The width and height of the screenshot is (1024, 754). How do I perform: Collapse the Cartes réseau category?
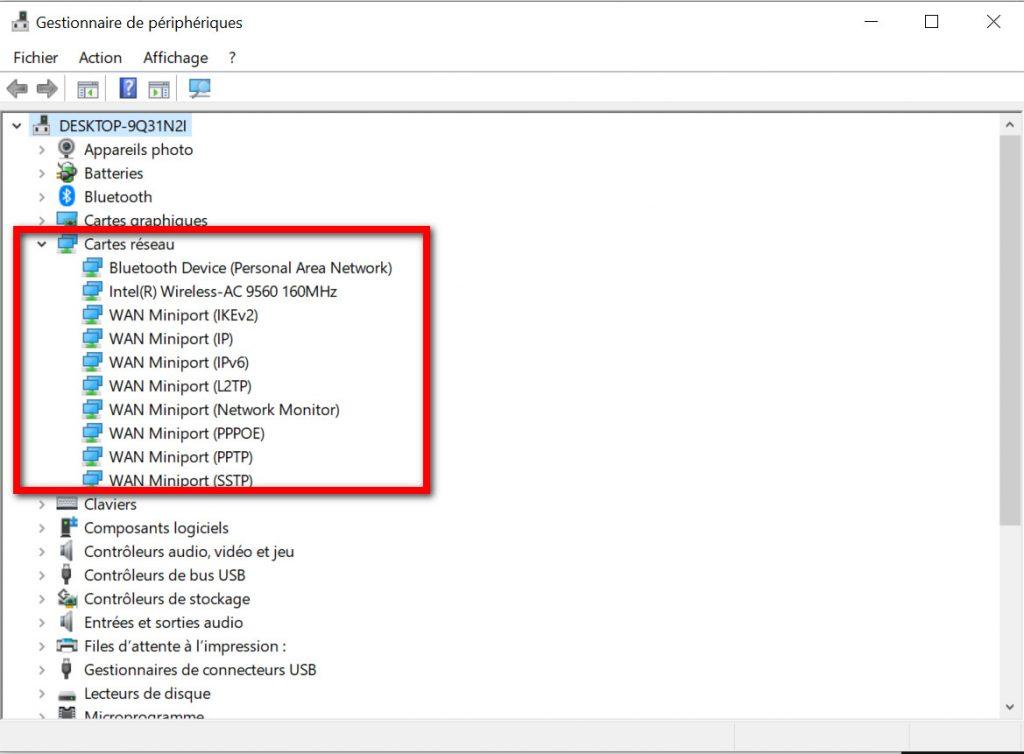[x=41, y=244]
